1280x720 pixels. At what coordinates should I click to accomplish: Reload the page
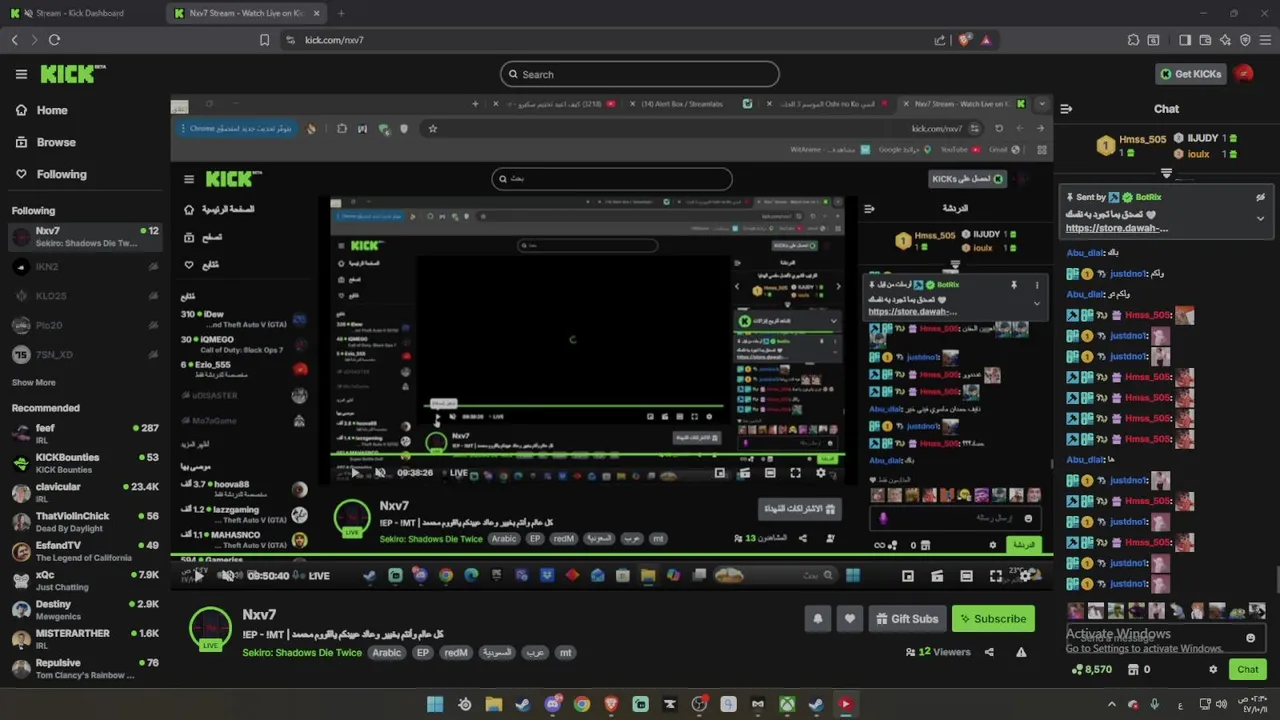click(54, 40)
